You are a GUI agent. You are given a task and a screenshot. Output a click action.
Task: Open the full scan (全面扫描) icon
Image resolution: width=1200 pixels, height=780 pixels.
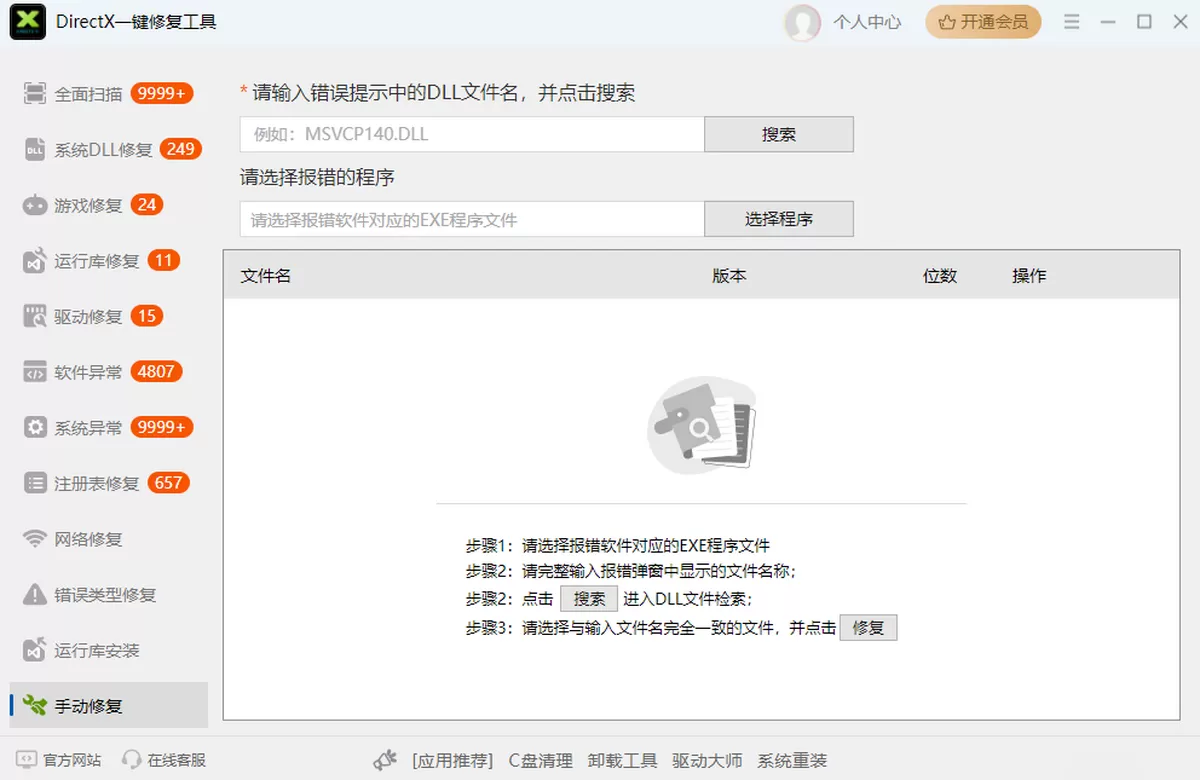tap(35, 94)
